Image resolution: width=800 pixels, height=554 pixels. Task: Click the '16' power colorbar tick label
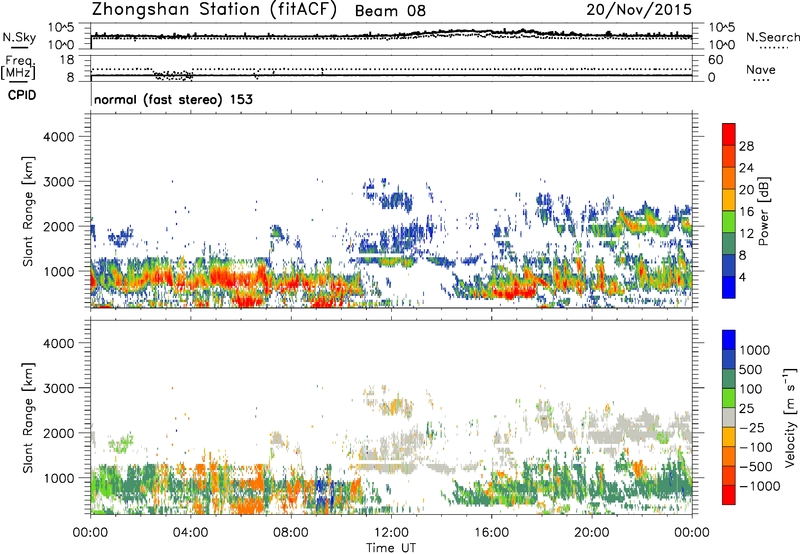tap(746, 212)
